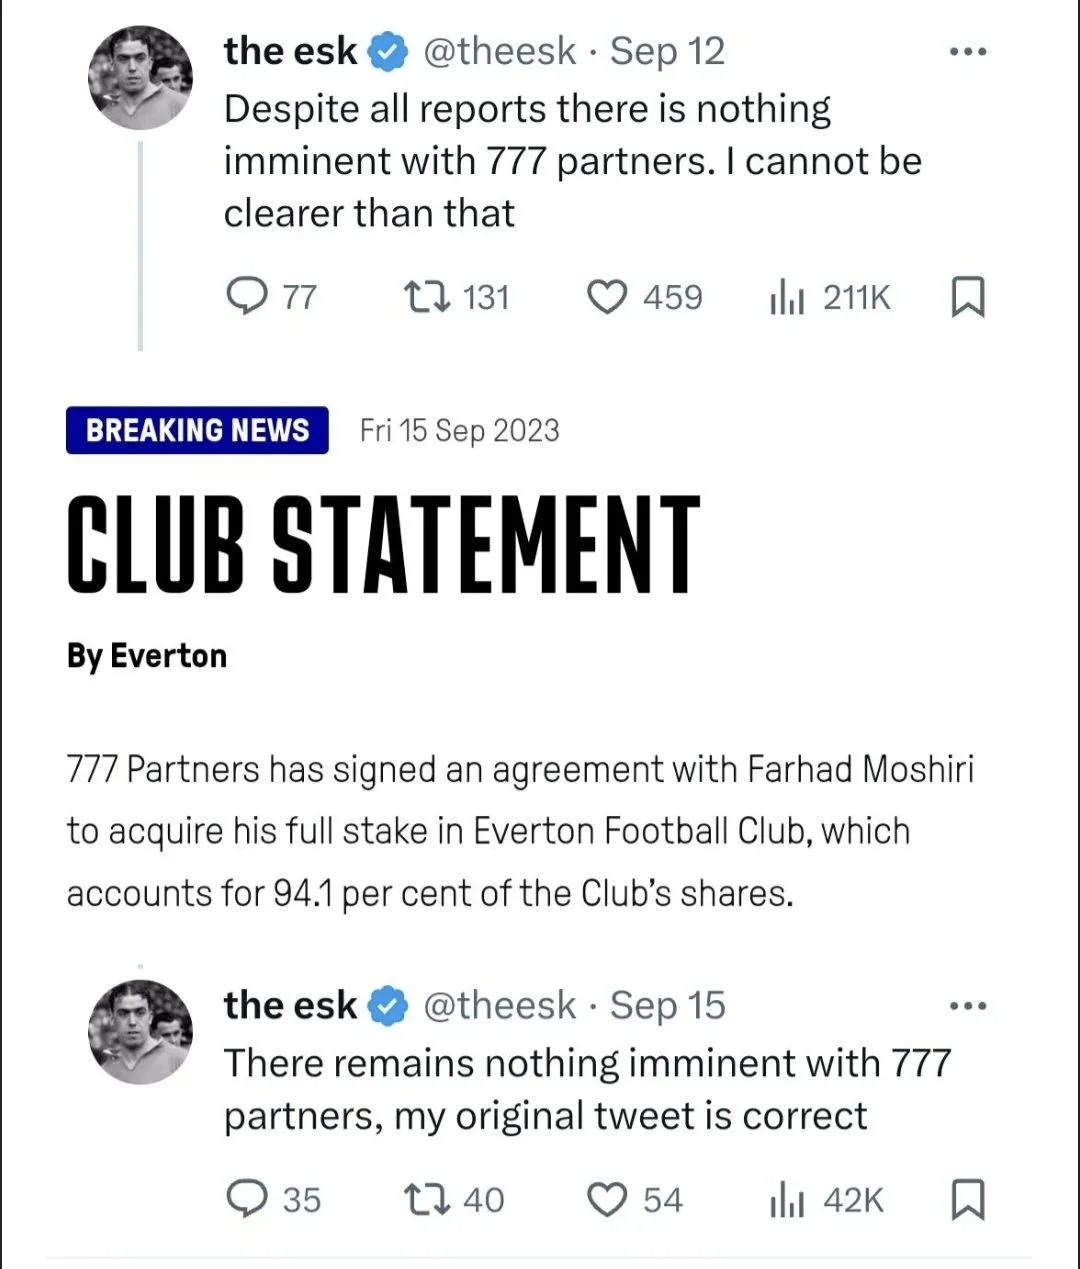Open the esk's avatar on second tweet
Image resolution: width=1080 pixels, height=1269 pixels.
(x=141, y=1032)
